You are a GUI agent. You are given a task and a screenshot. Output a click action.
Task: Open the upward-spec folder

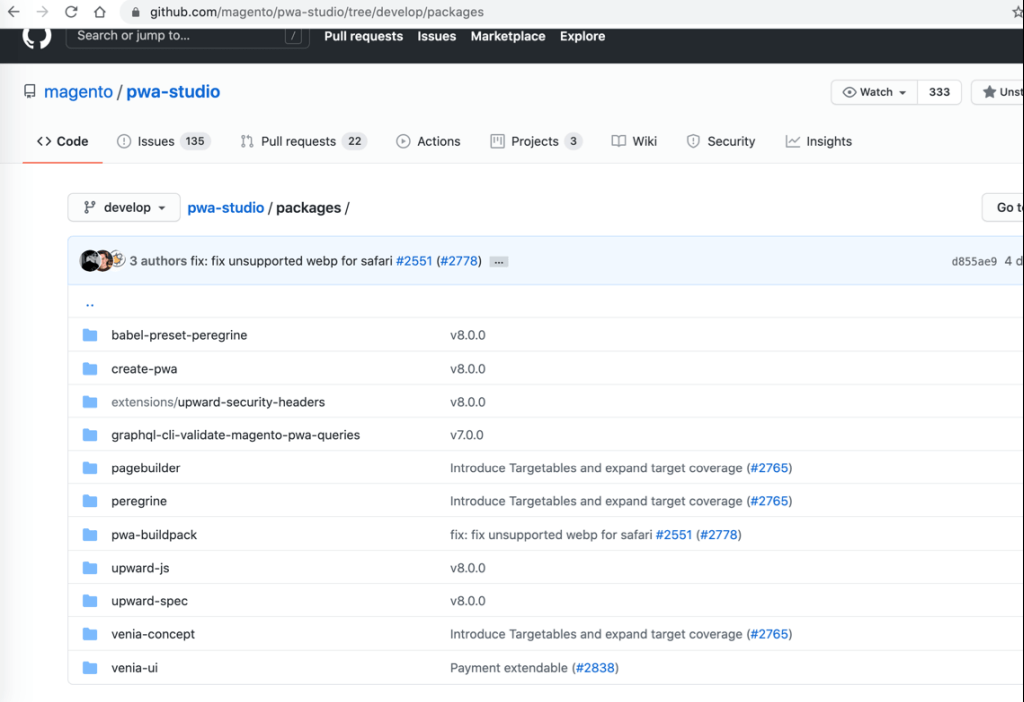(x=150, y=601)
